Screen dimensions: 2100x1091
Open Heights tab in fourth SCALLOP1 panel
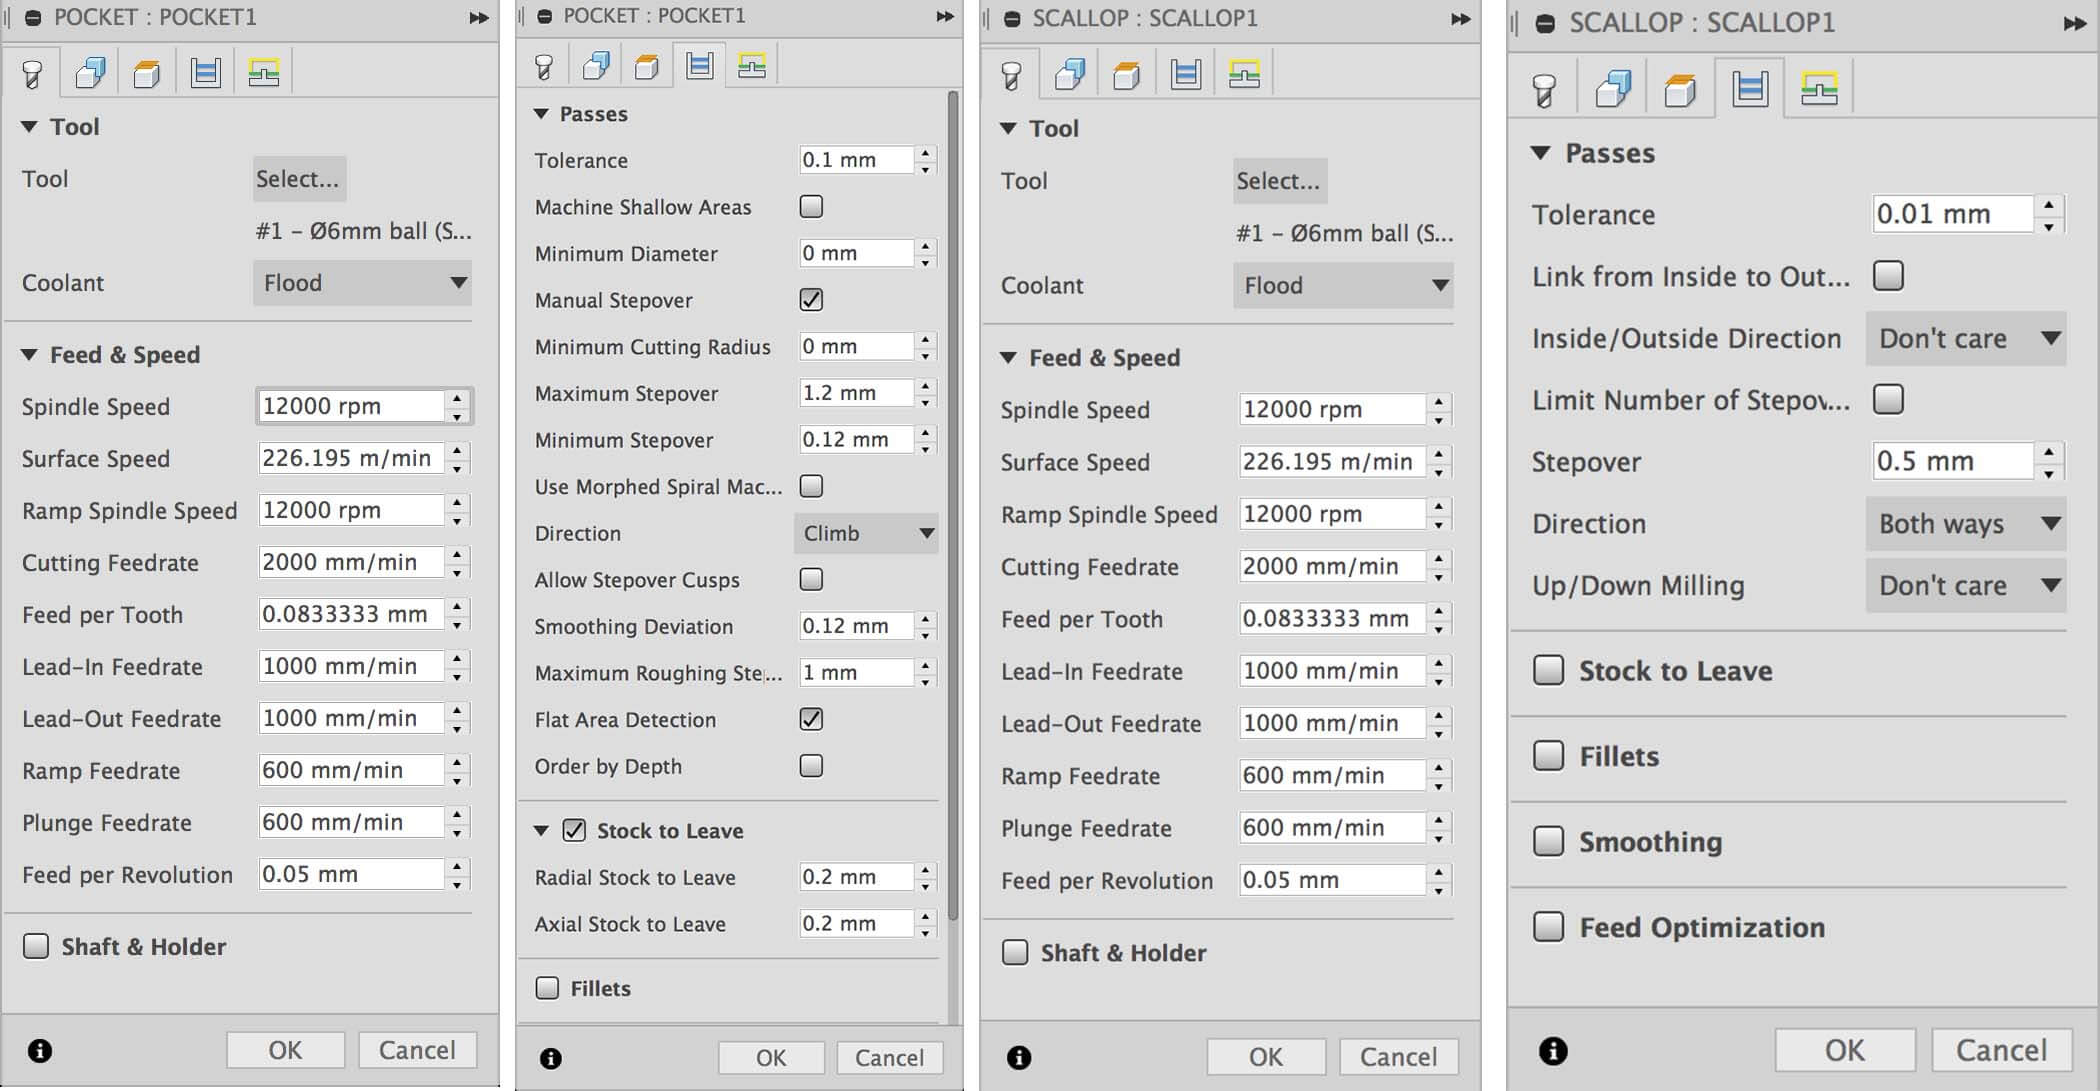tap(1680, 90)
